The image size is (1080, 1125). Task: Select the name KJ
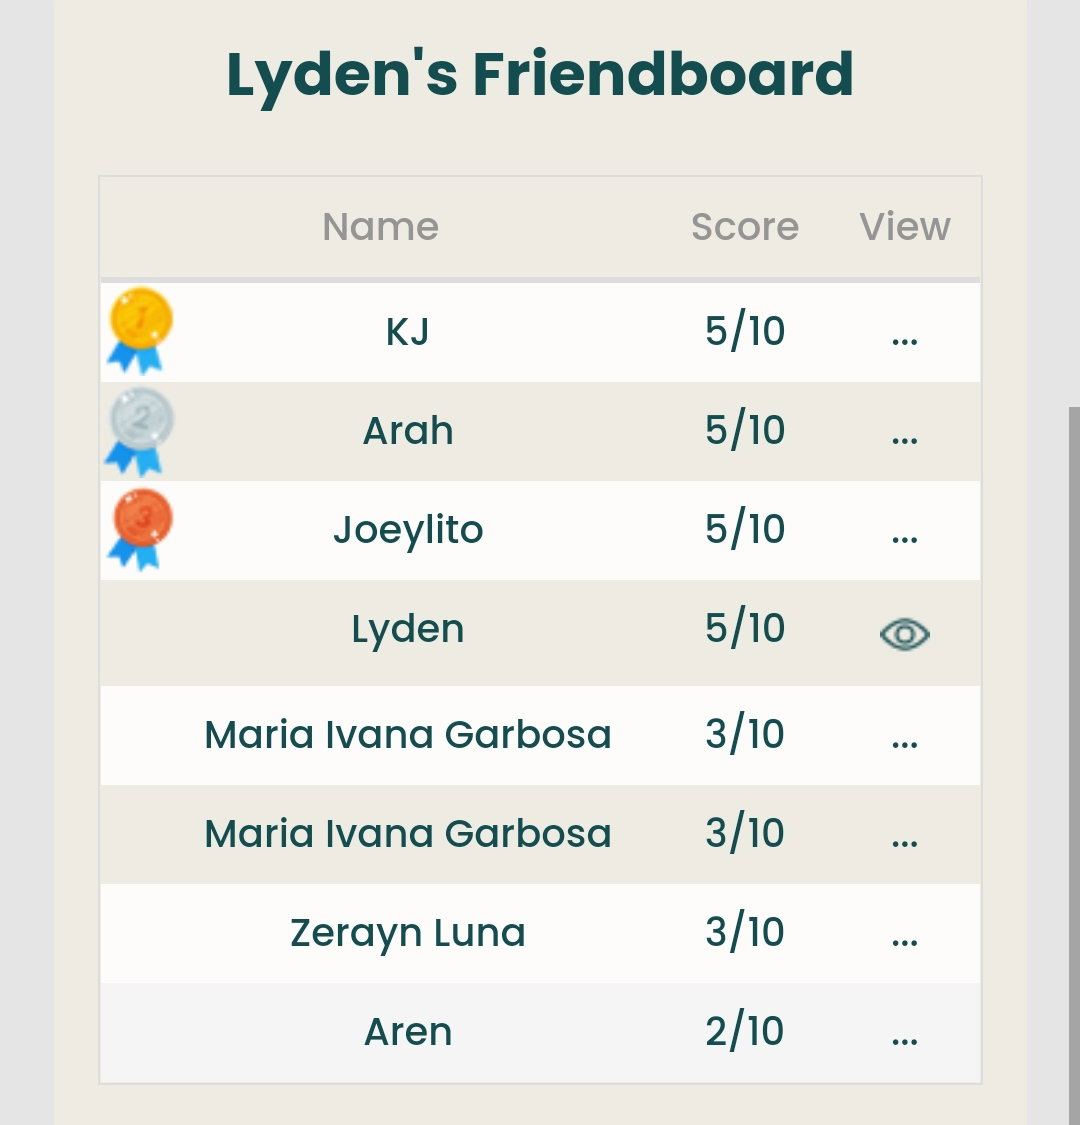(408, 331)
